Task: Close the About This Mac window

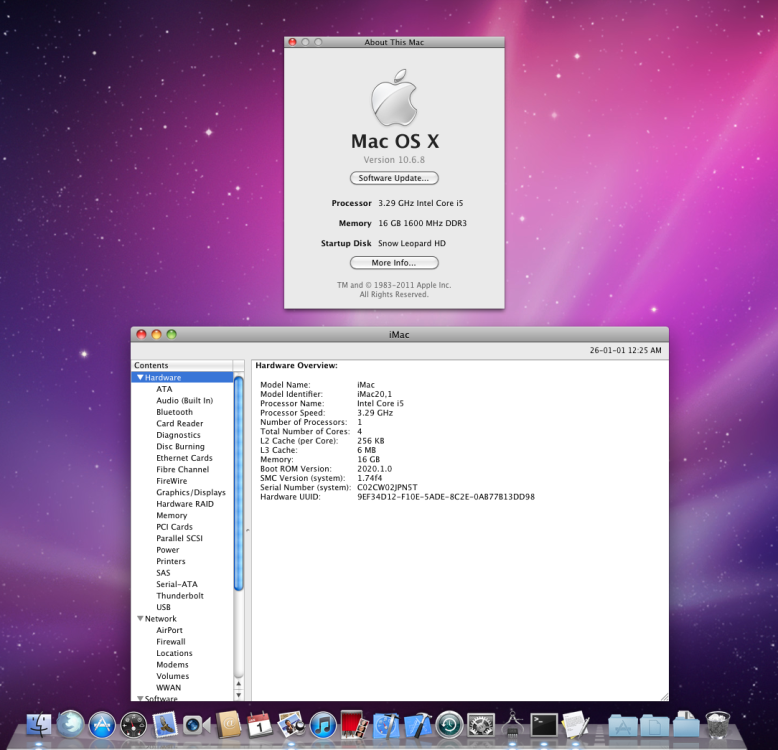Action: (x=292, y=42)
